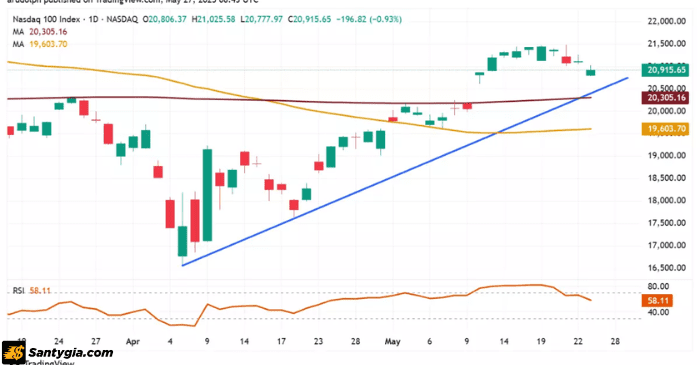Click the 80.00 RSI scale label
This screenshot has height=365, width=700.
click(658, 286)
